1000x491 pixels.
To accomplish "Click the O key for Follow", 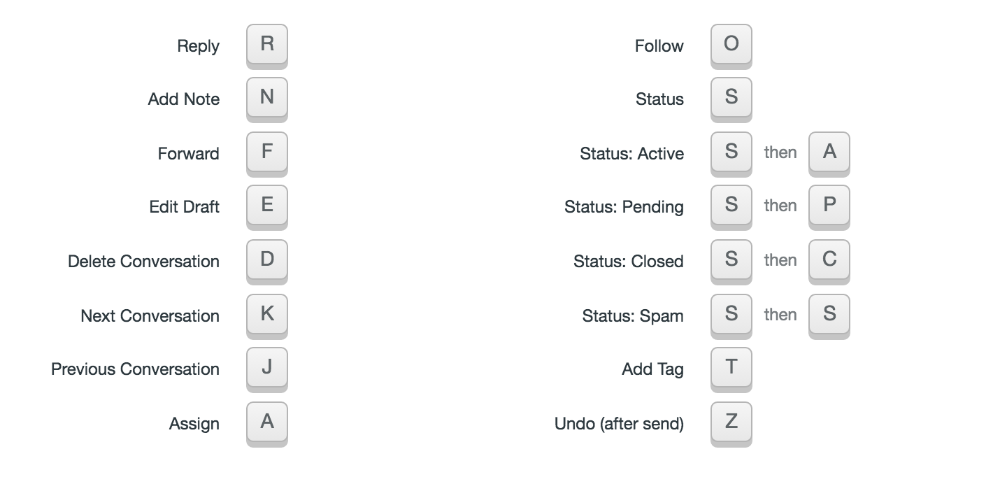I will [731, 45].
